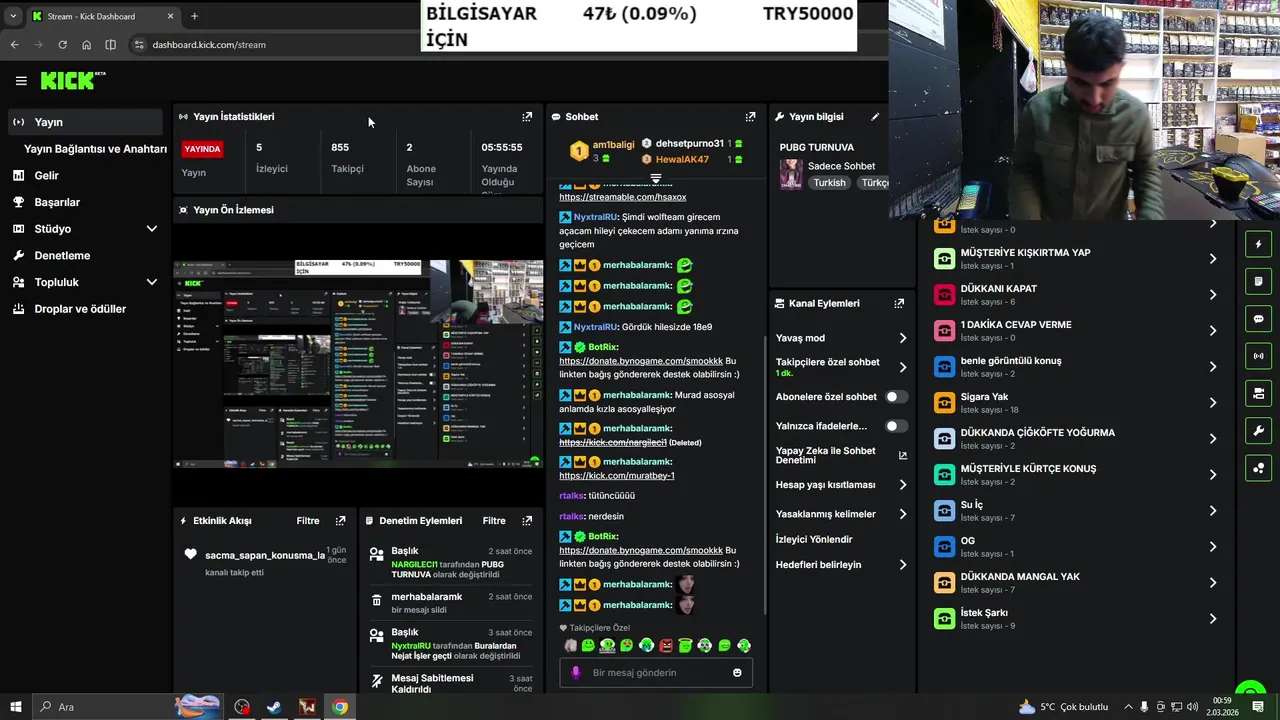Pop out the Yayın İstatistikleri panel

527,117
